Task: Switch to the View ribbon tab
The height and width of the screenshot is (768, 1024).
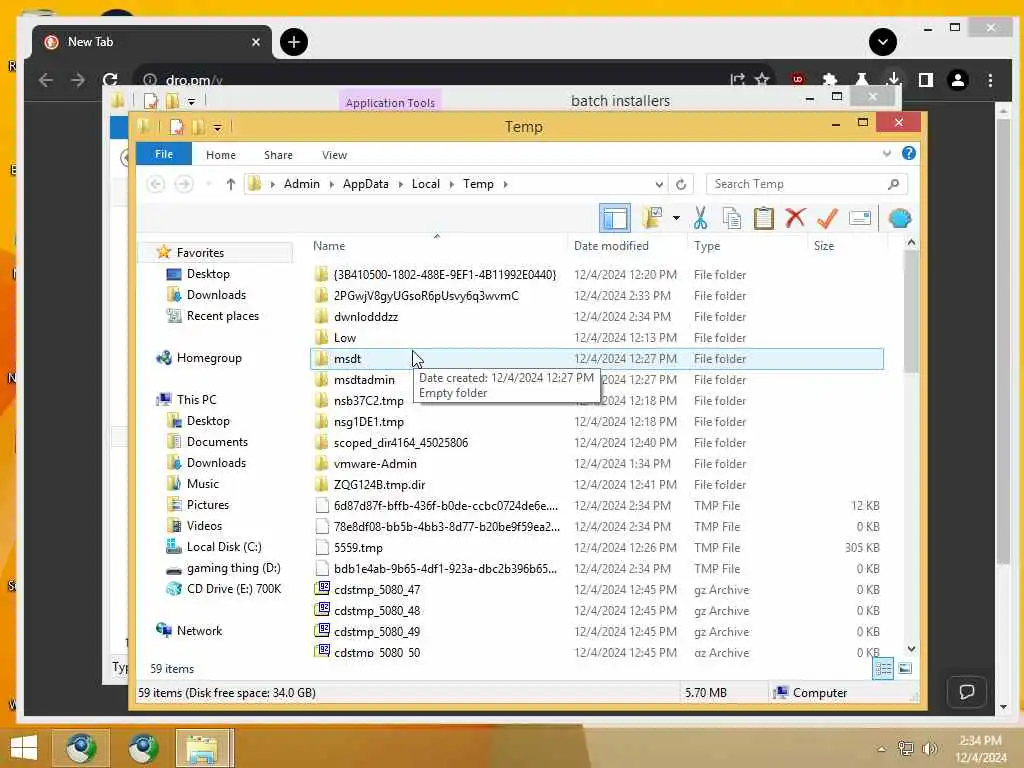Action: pos(334,155)
